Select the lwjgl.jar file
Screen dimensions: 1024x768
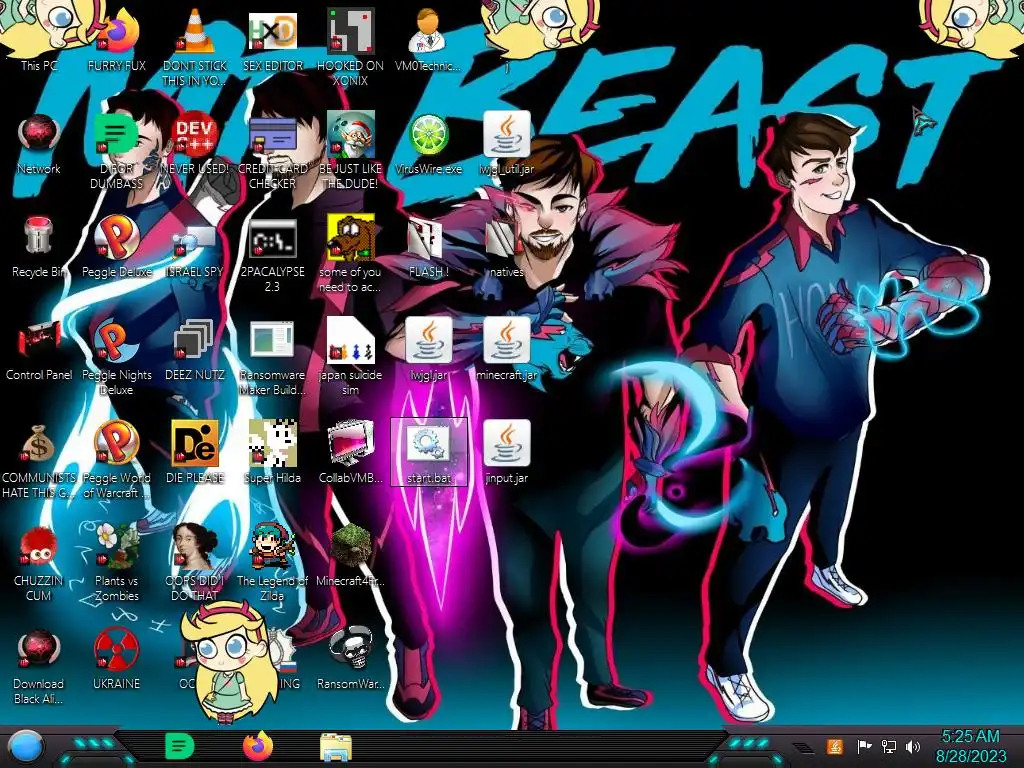pyautogui.click(x=428, y=348)
